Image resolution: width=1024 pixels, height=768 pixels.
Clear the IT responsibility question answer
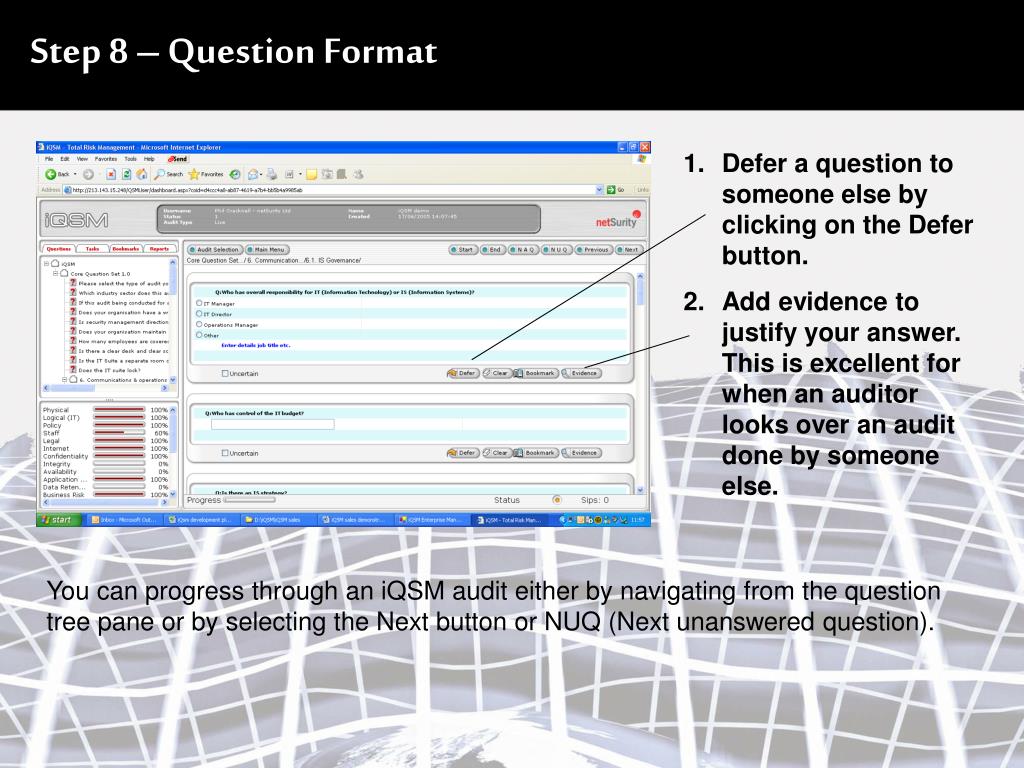[496, 374]
